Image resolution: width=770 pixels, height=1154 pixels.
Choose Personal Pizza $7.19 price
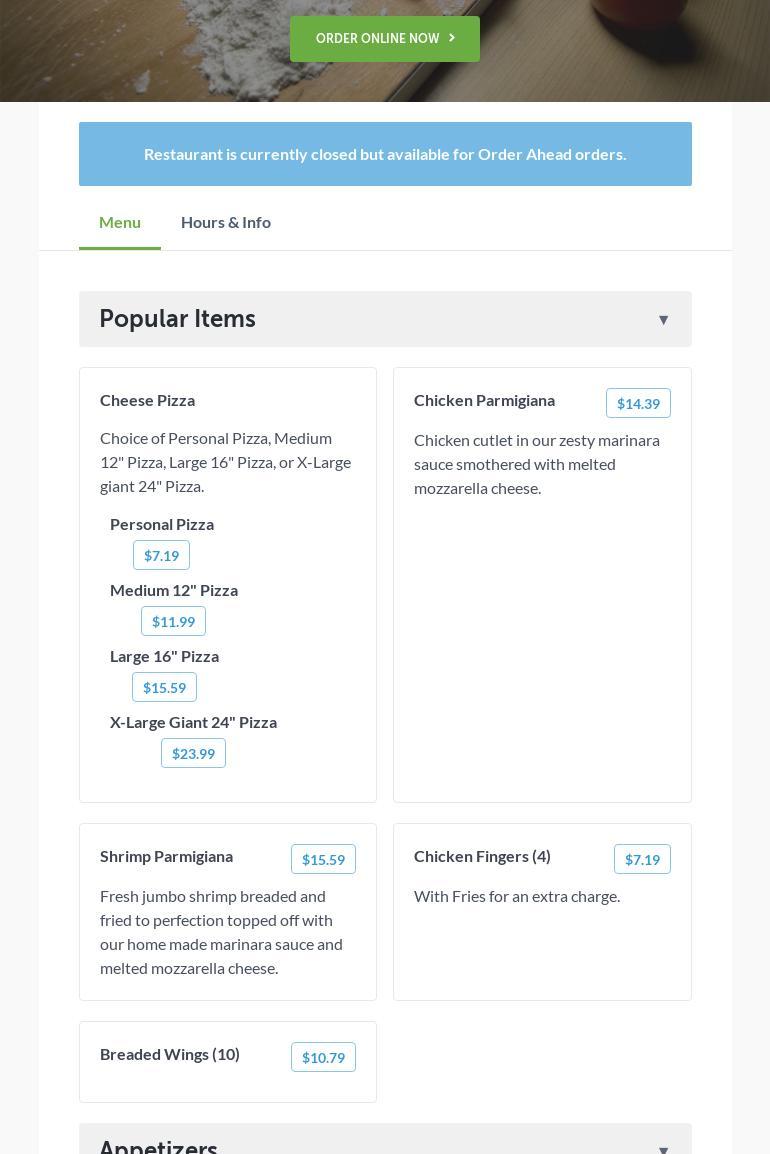161,555
